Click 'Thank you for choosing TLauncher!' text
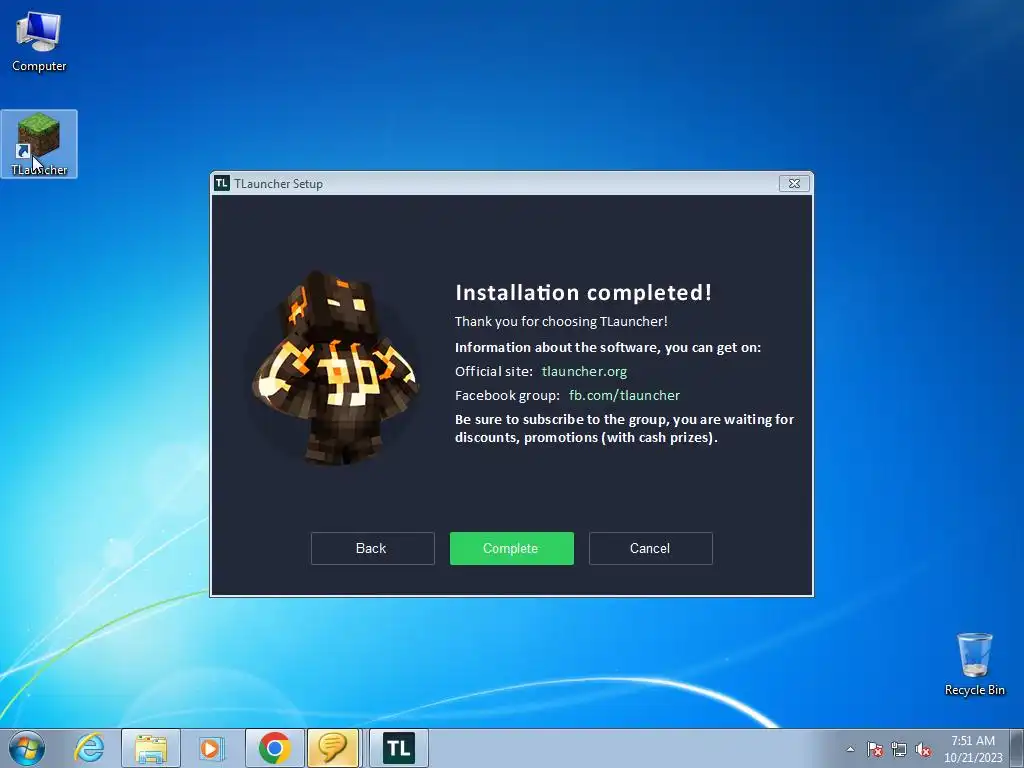1024x768 pixels. click(x=561, y=321)
